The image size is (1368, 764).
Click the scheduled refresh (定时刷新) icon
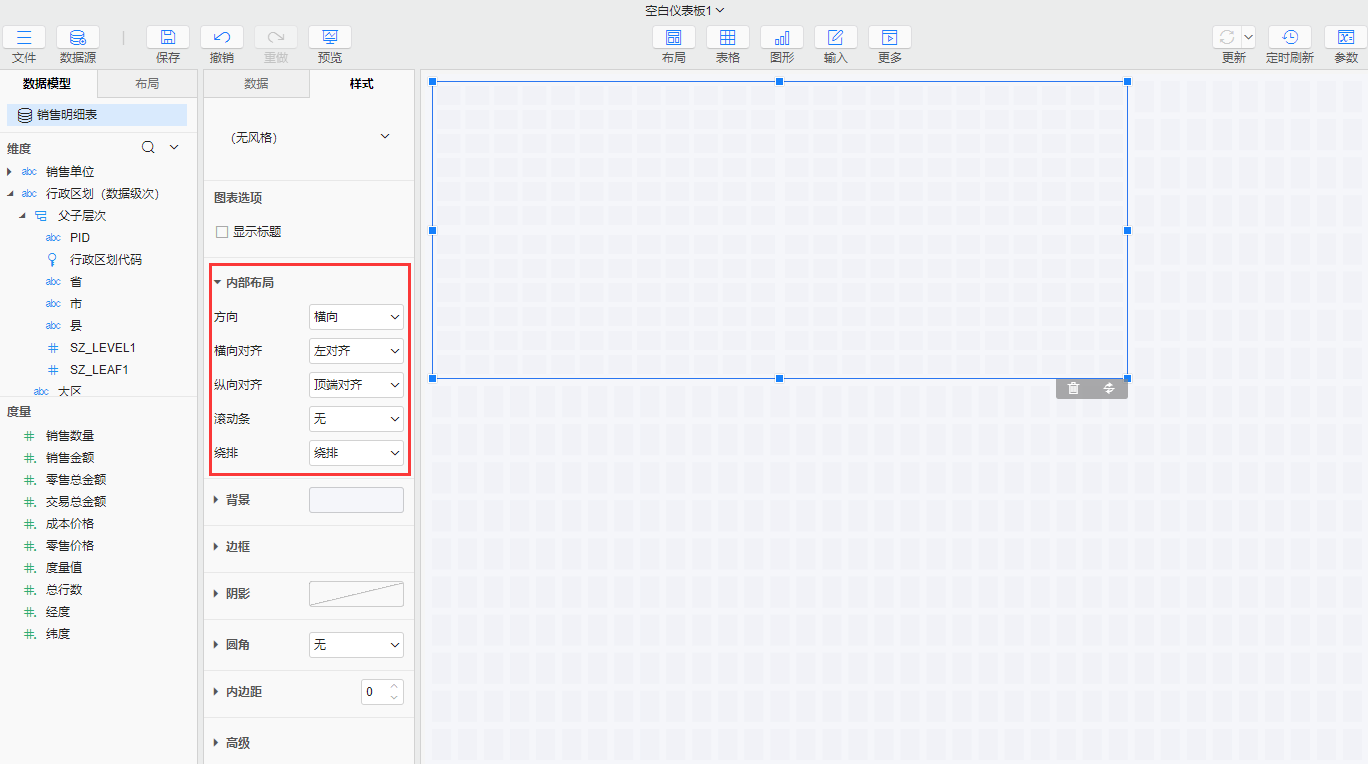pyautogui.click(x=1289, y=38)
